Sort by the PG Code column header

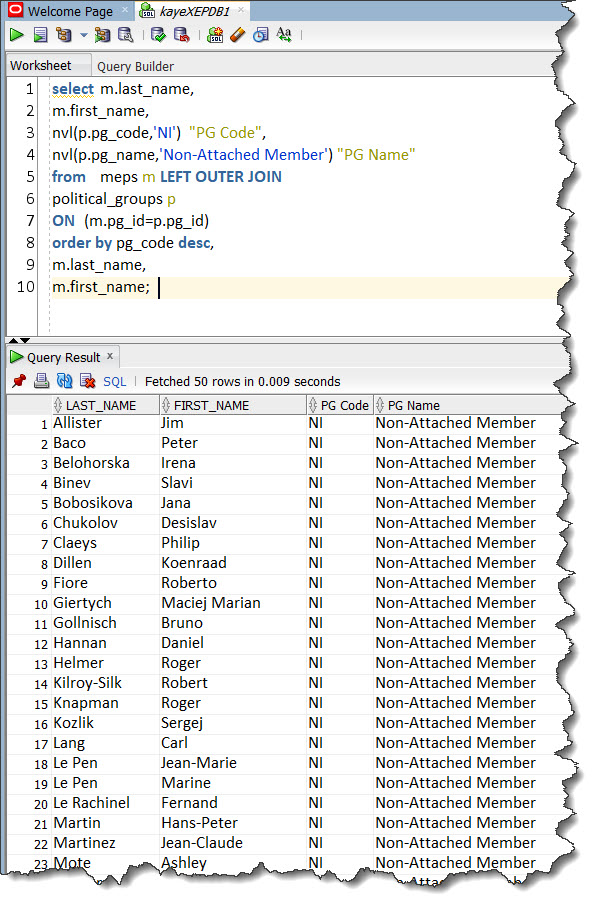point(344,405)
